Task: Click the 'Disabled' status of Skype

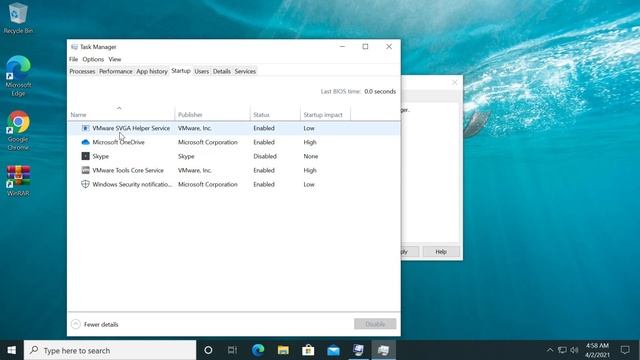Action: (x=265, y=156)
